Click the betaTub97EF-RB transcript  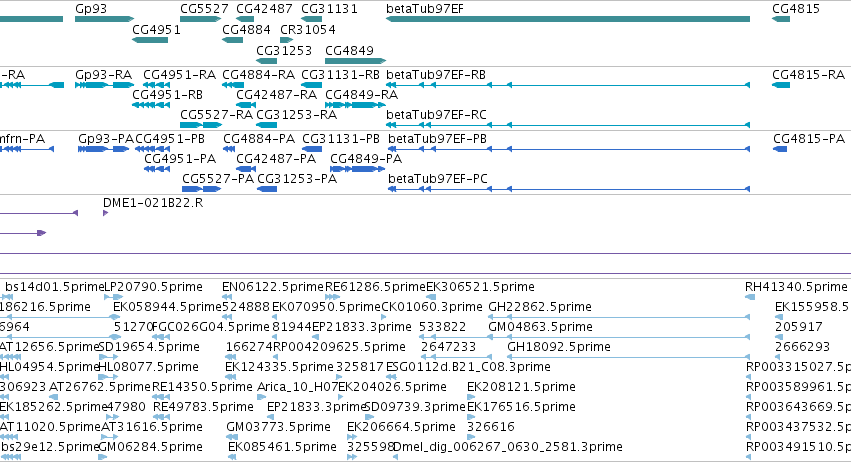[568, 85]
